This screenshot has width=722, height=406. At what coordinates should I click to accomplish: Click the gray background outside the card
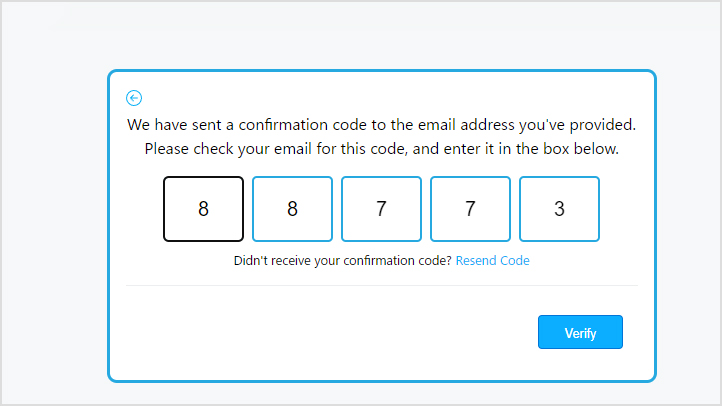50,200
